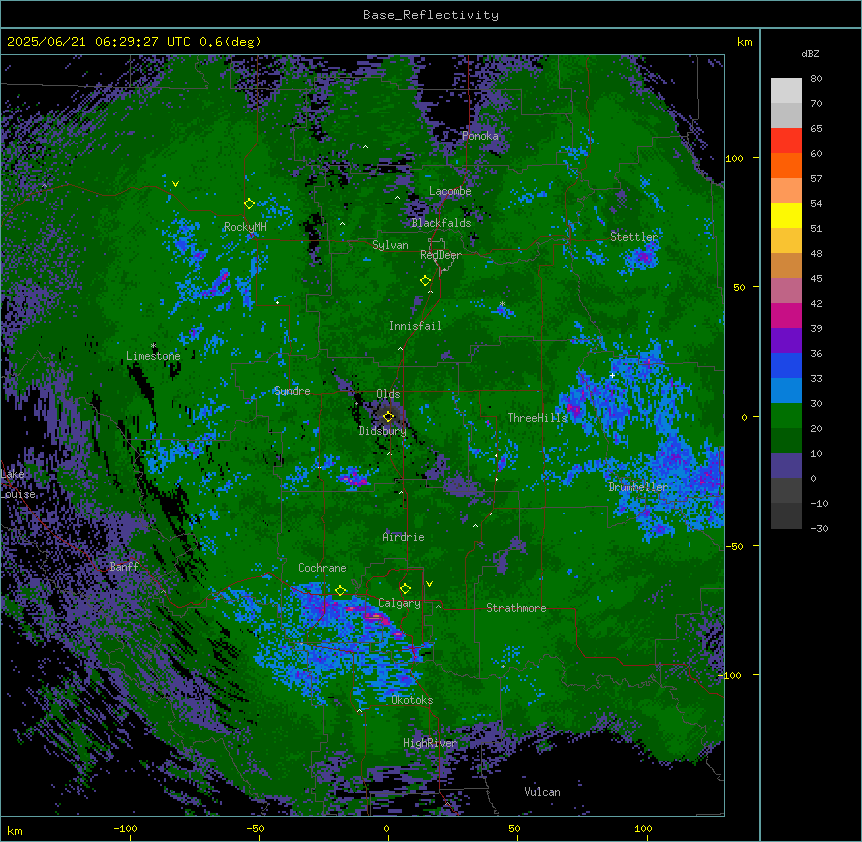Click the yellow V marker northwest of RockyMH
Screen dimensions: 862x842
(175, 184)
